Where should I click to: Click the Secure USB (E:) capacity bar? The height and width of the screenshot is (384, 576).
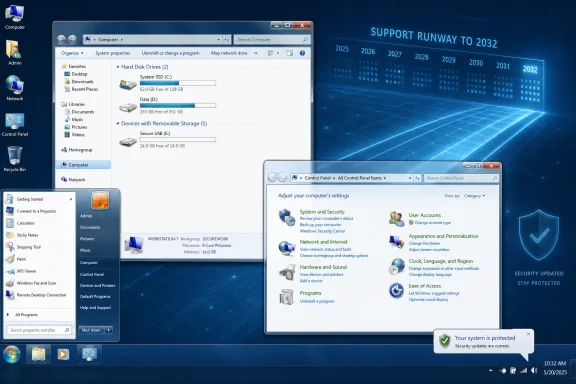pyautogui.click(x=178, y=140)
